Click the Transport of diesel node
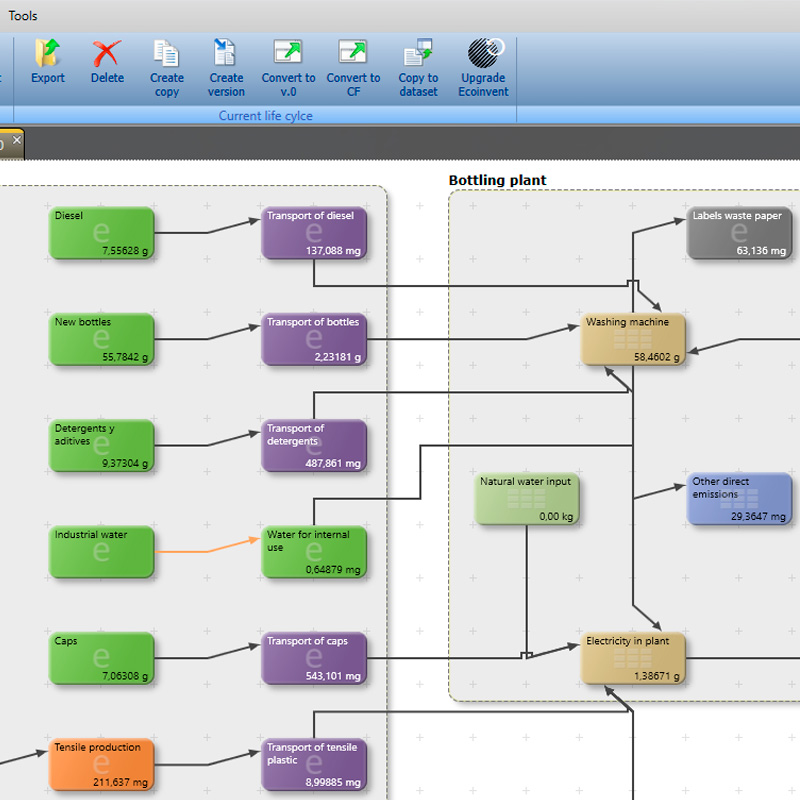The width and height of the screenshot is (800, 800). click(x=314, y=233)
